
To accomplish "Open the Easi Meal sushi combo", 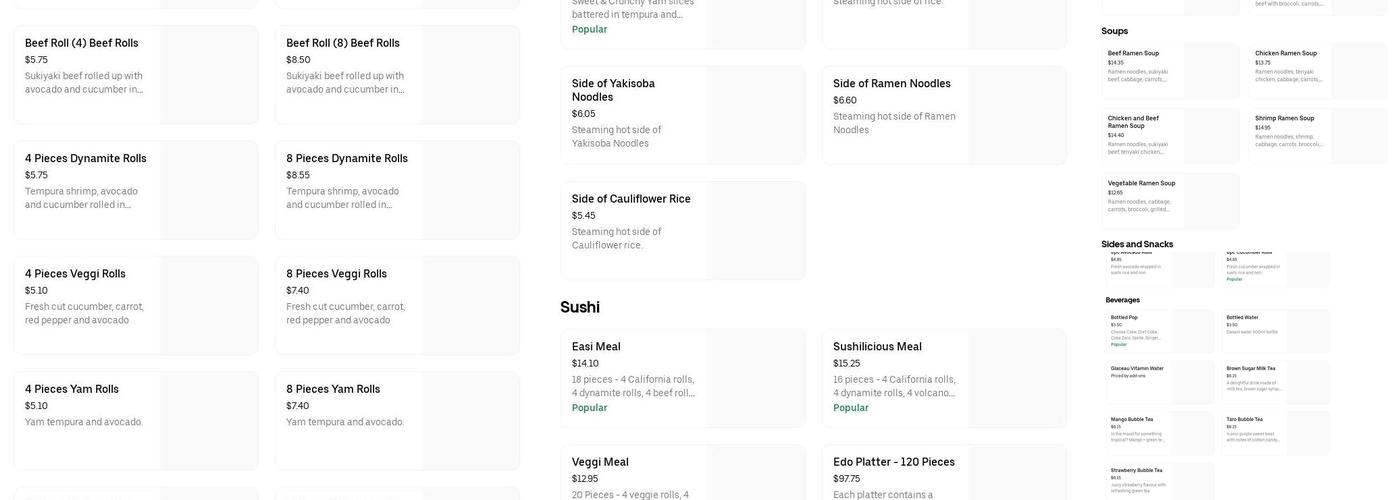I will coord(682,378).
